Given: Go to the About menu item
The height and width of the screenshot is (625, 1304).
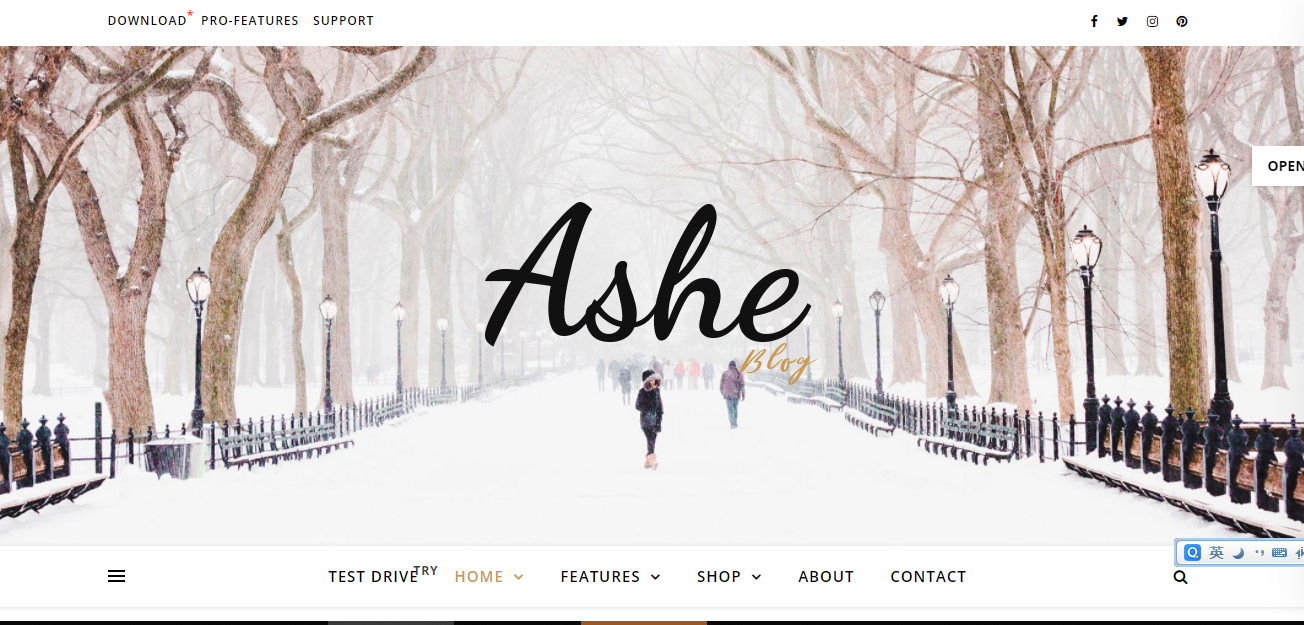Looking at the screenshot, I should pyautogui.click(x=826, y=577).
